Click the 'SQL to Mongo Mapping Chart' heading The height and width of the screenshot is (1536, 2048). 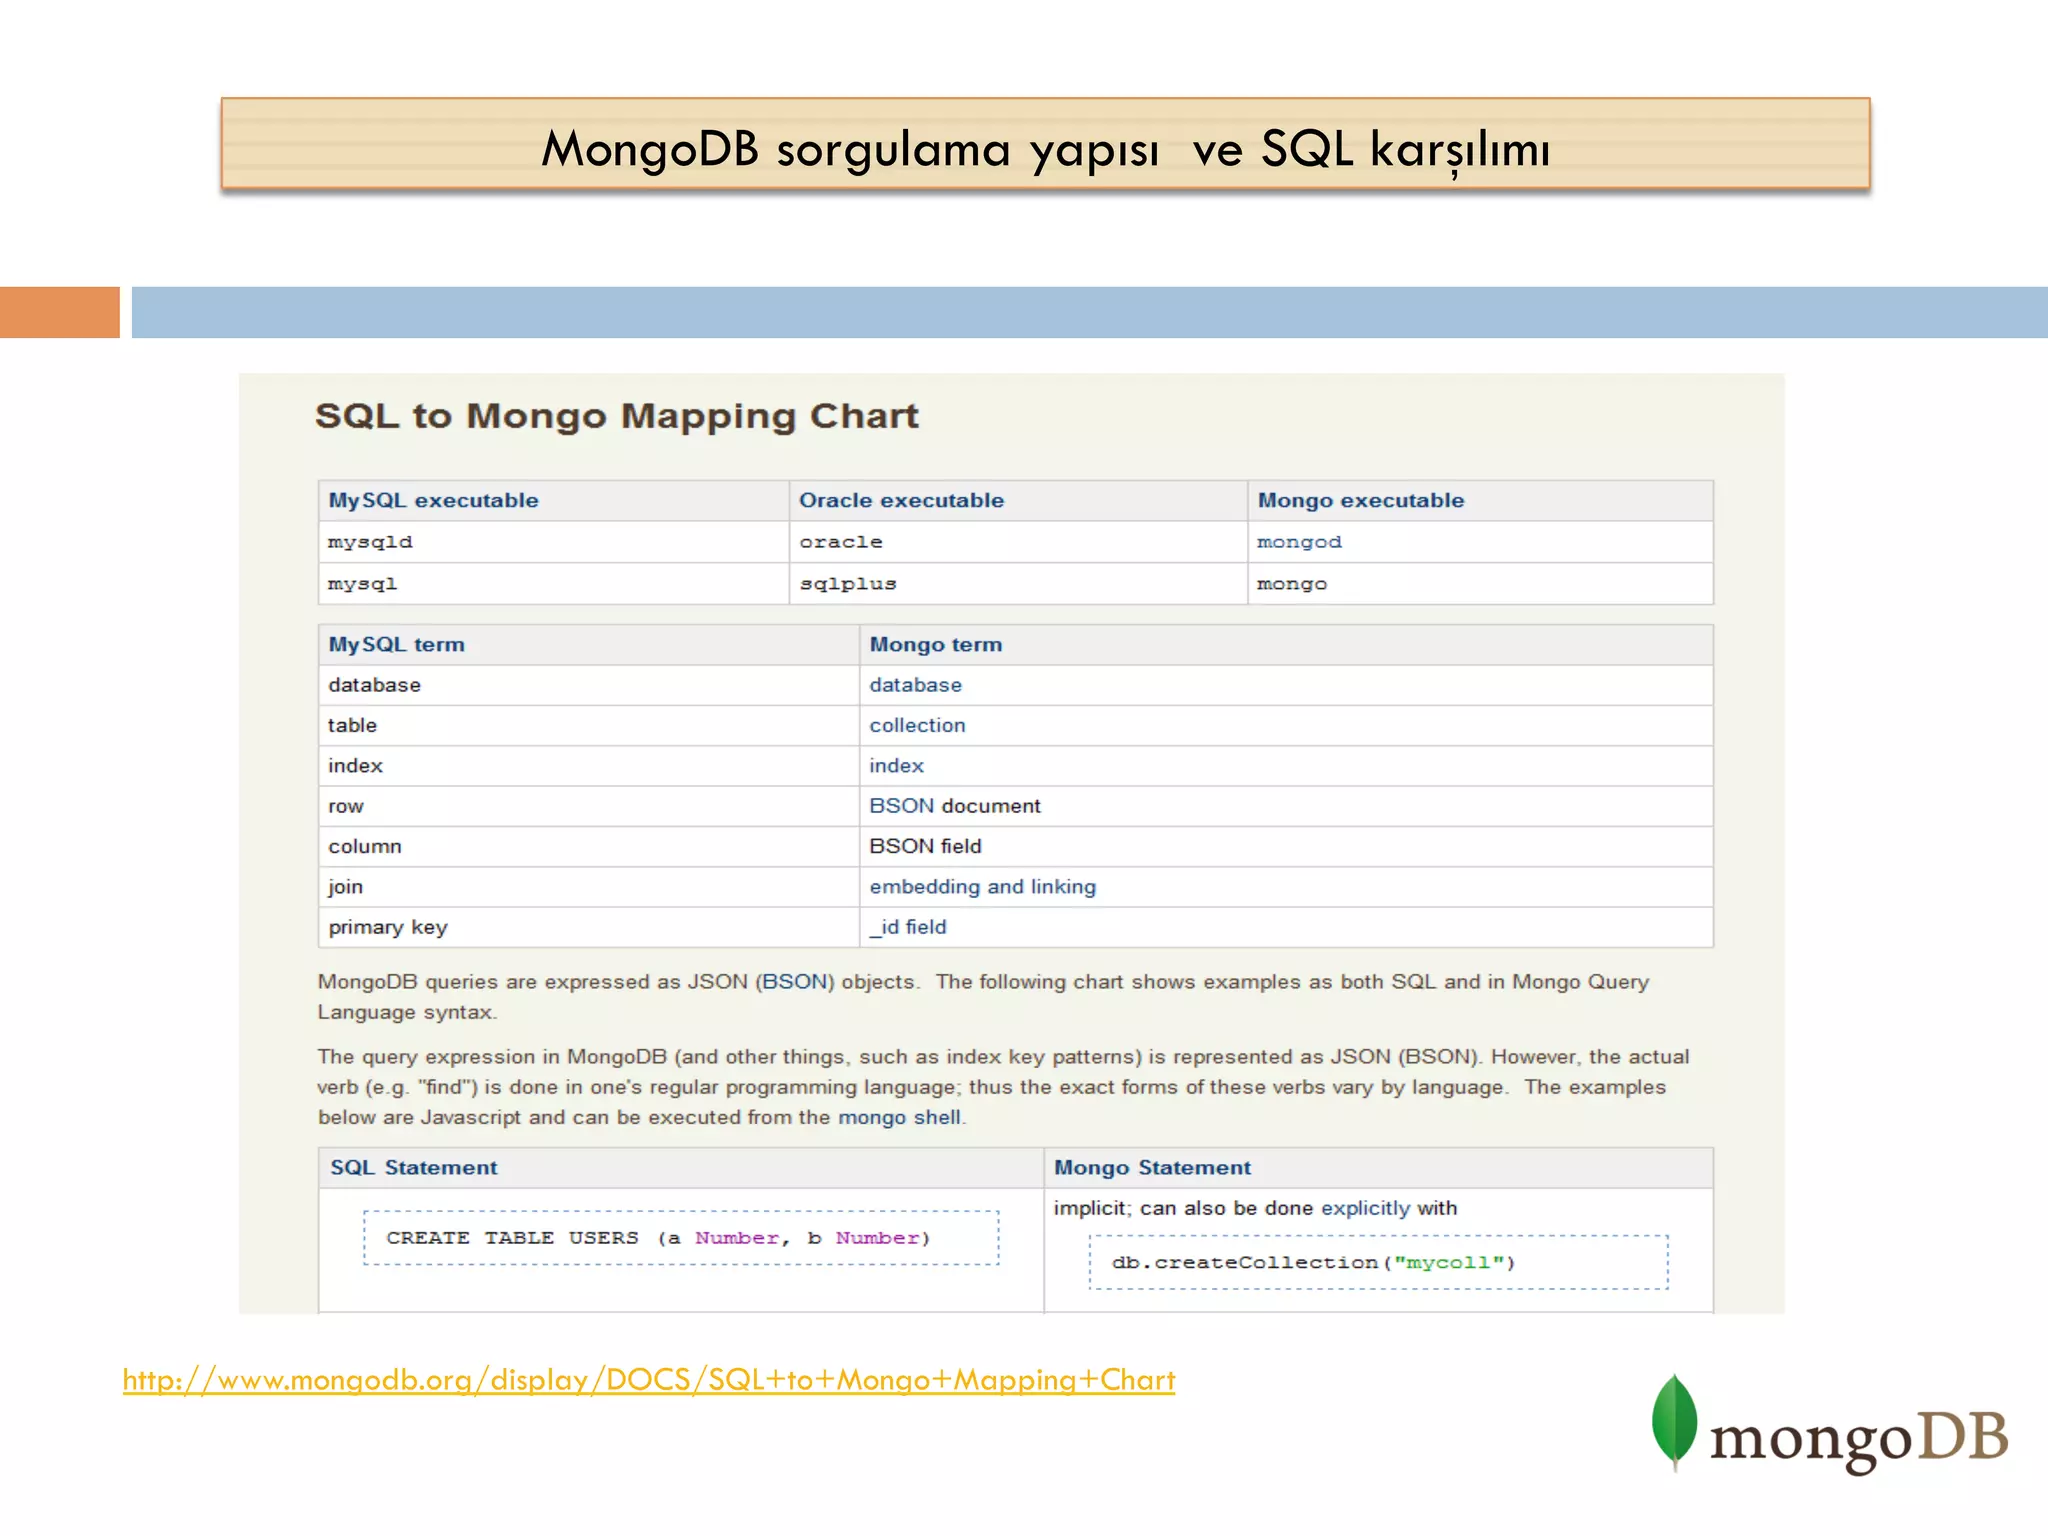617,416
